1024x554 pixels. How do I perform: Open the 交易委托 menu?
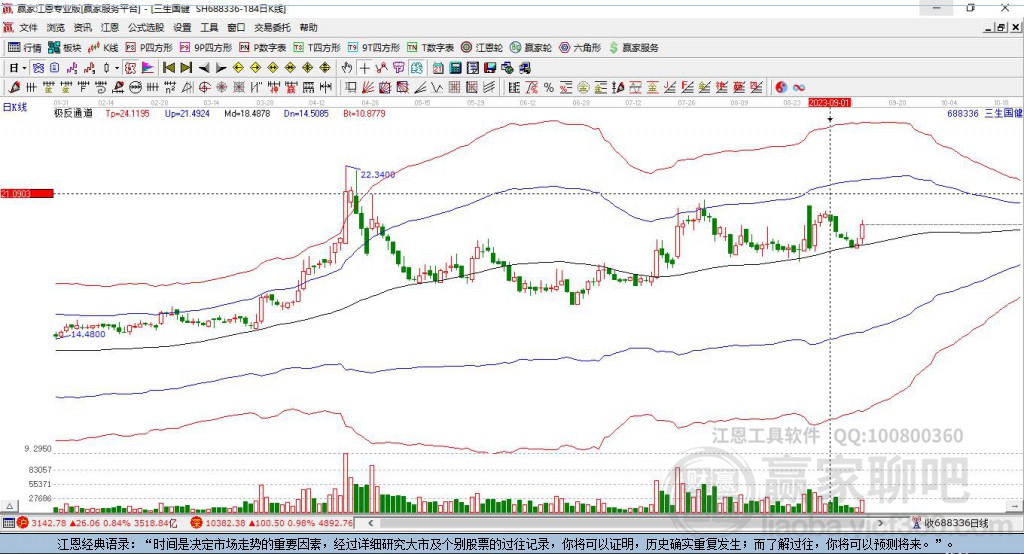coord(272,27)
